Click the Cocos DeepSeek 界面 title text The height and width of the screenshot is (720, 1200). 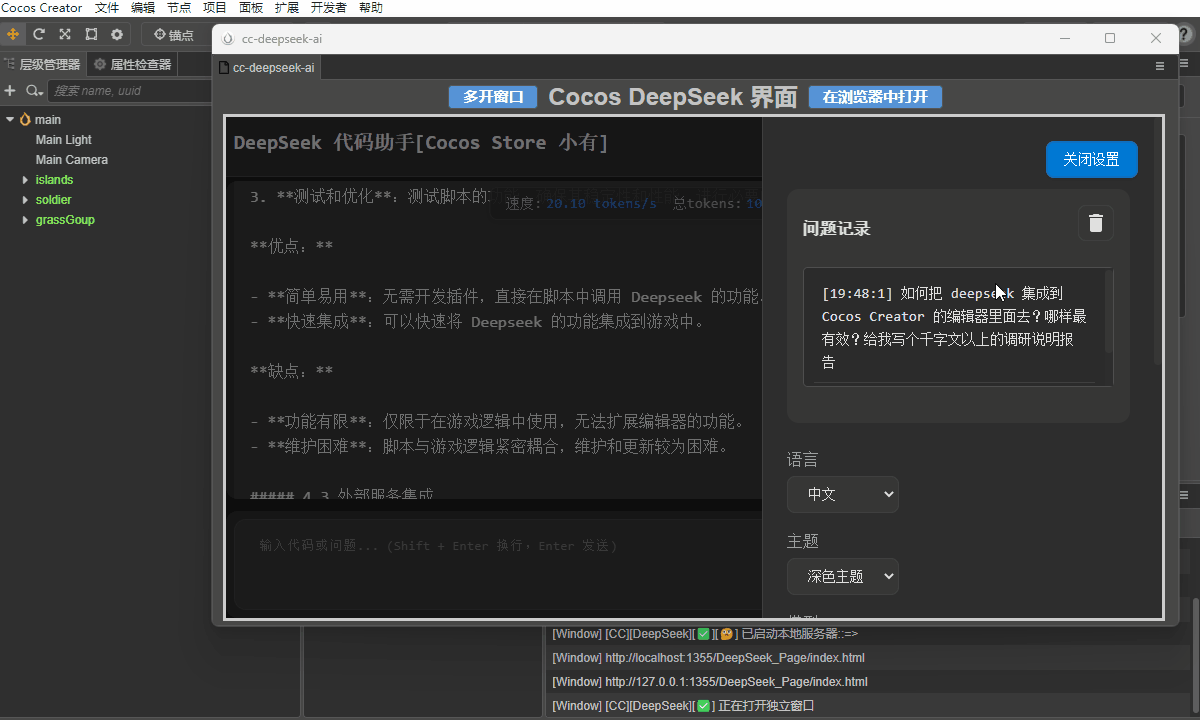[673, 97]
